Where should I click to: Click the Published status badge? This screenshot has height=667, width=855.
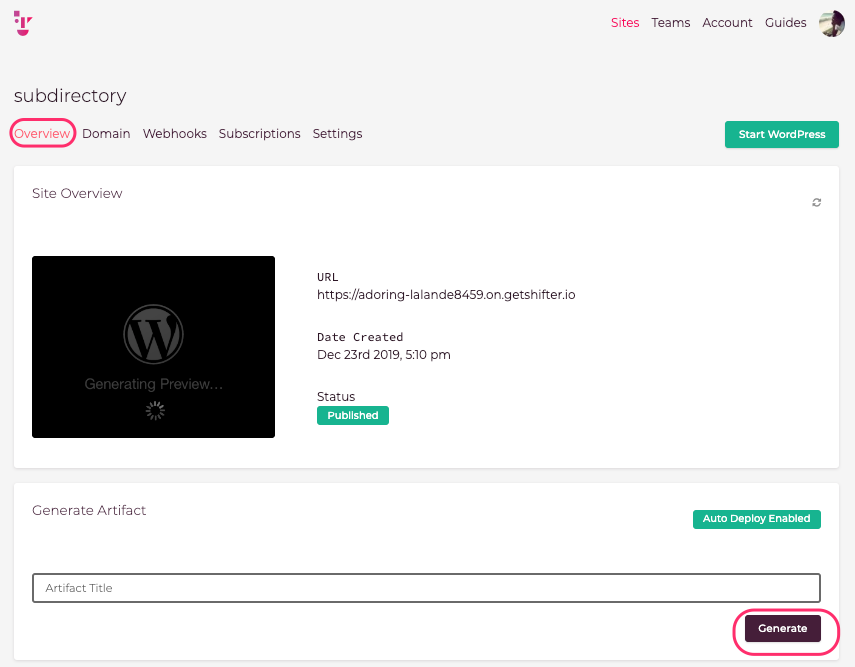[353, 416]
